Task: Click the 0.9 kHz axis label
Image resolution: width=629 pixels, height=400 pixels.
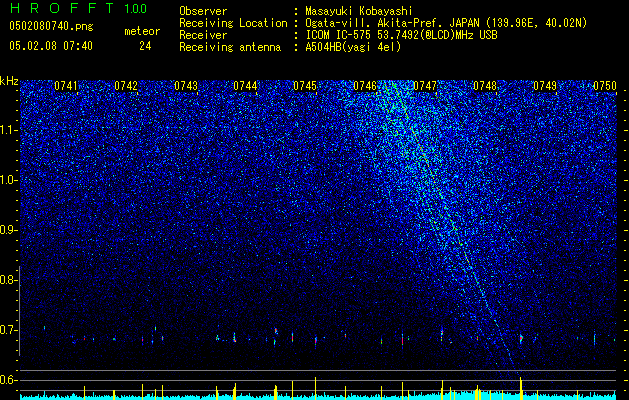Action: (8, 230)
